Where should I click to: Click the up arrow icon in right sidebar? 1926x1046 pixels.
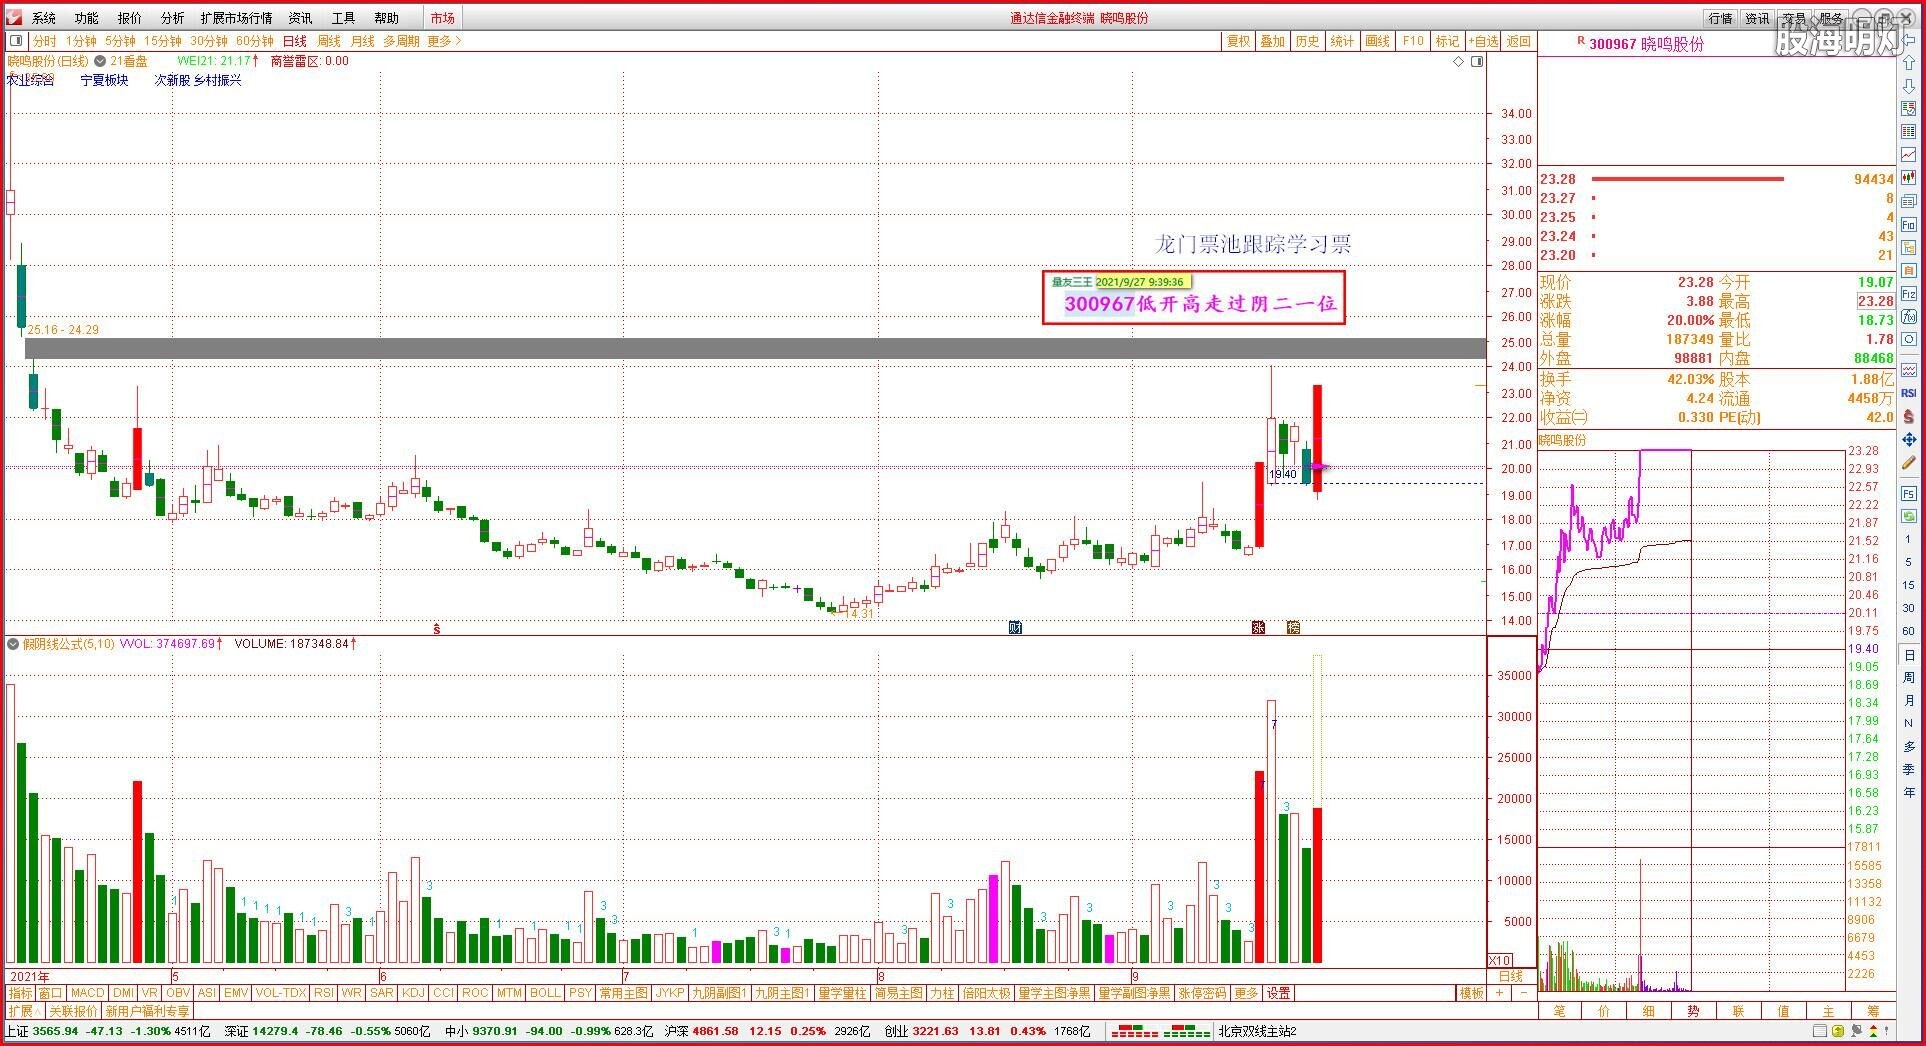coord(1909,62)
